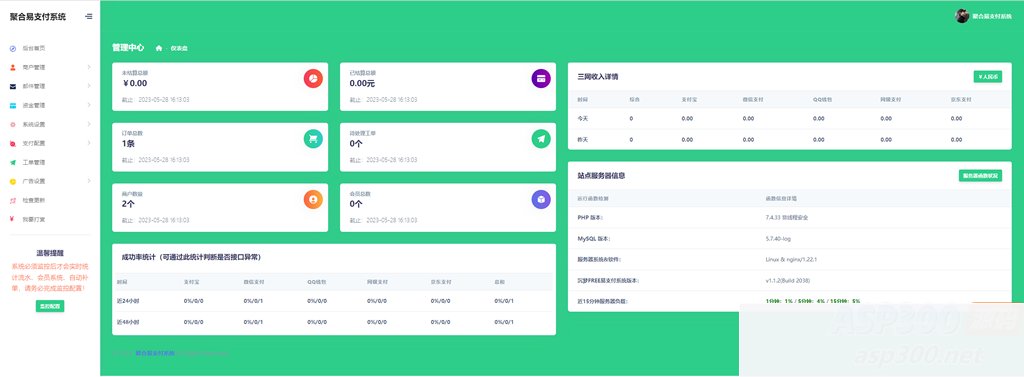The height and width of the screenshot is (377, 1024).
Task: Expand the 系统设置 submenu chevron
Action: [89, 124]
